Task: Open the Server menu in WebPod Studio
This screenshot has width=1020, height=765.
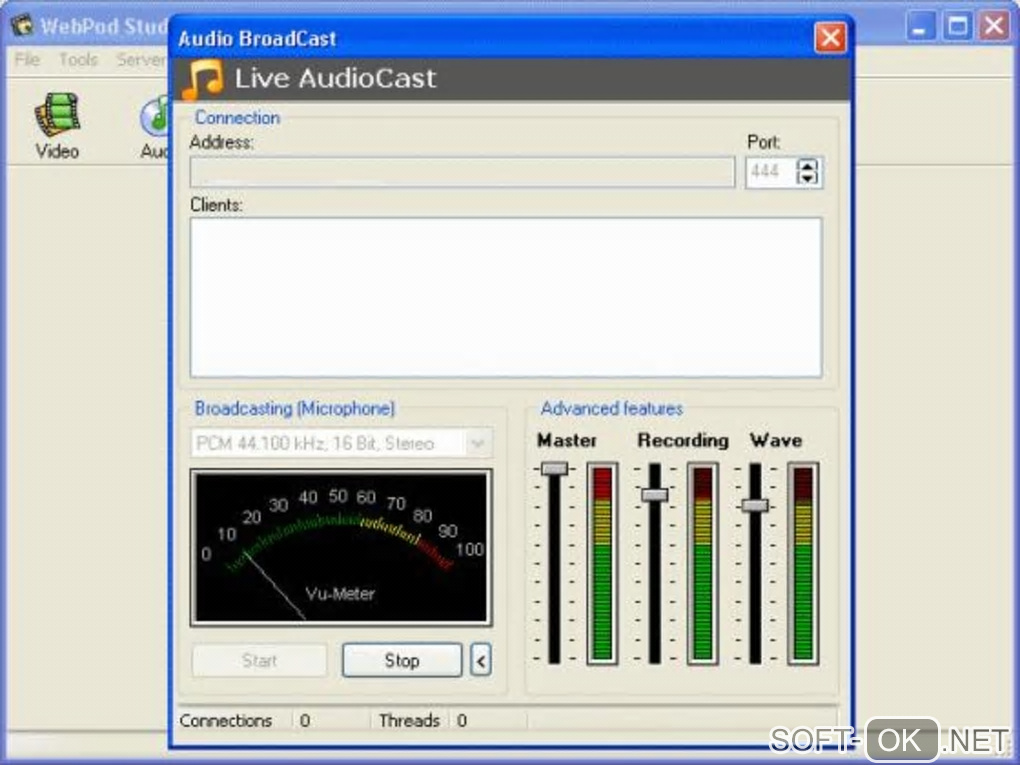Action: click(141, 60)
